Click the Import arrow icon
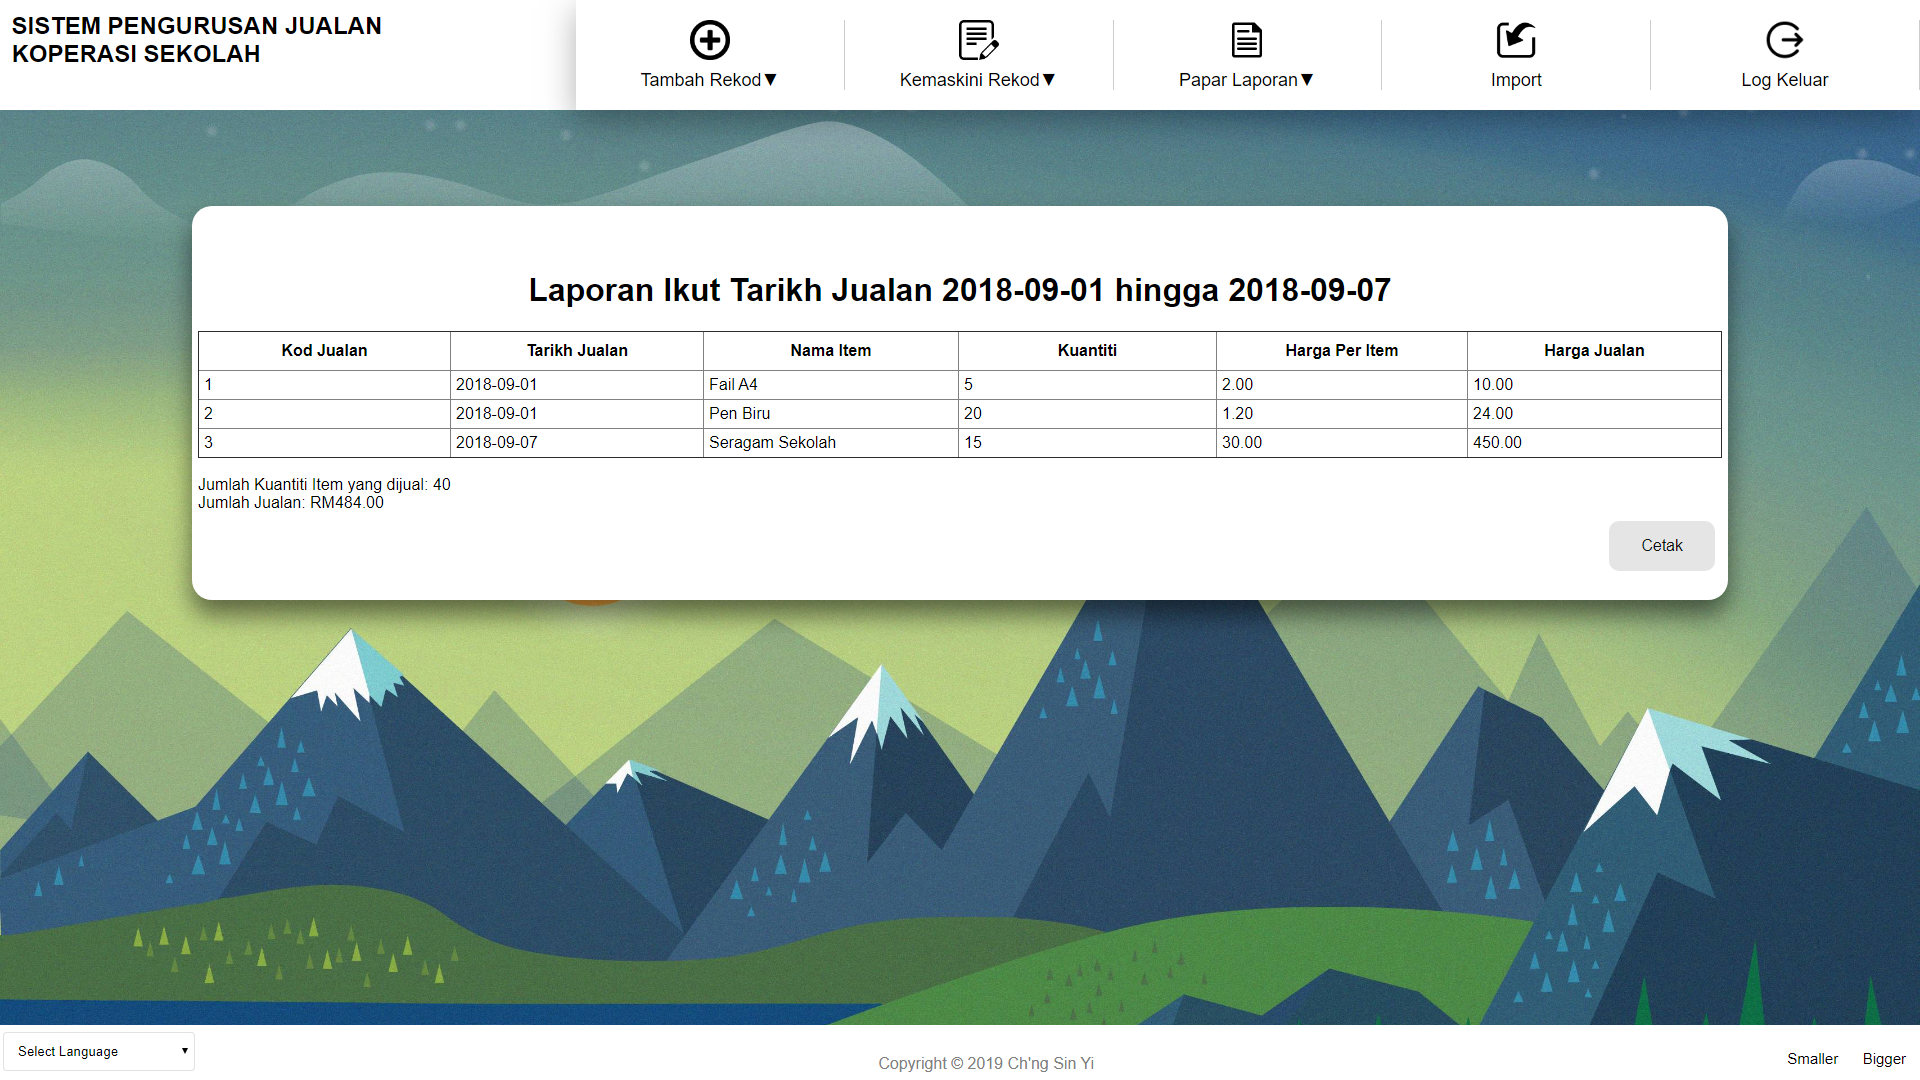Viewport: 1920px width, 1080px height. pos(1515,41)
